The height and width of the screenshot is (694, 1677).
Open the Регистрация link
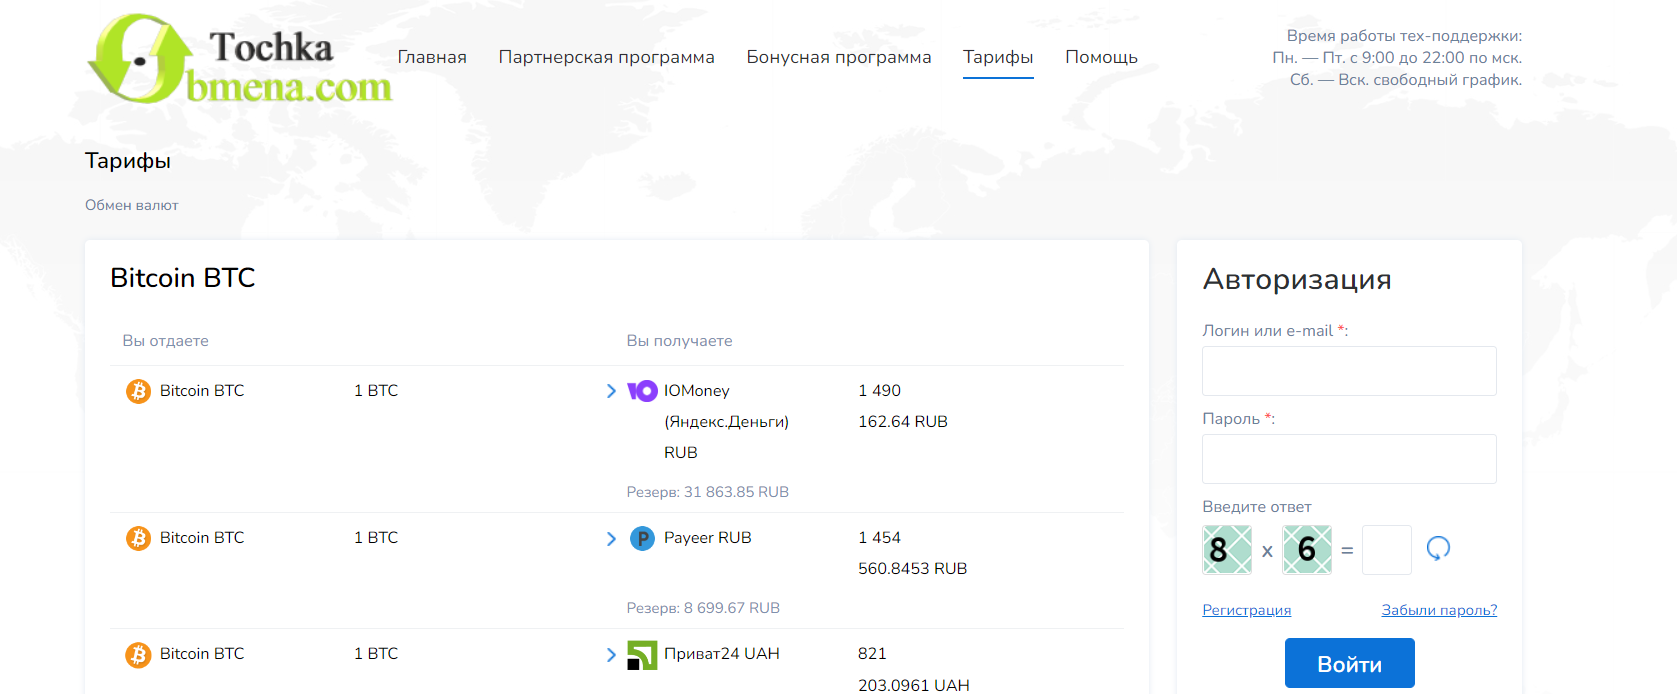coord(1246,610)
